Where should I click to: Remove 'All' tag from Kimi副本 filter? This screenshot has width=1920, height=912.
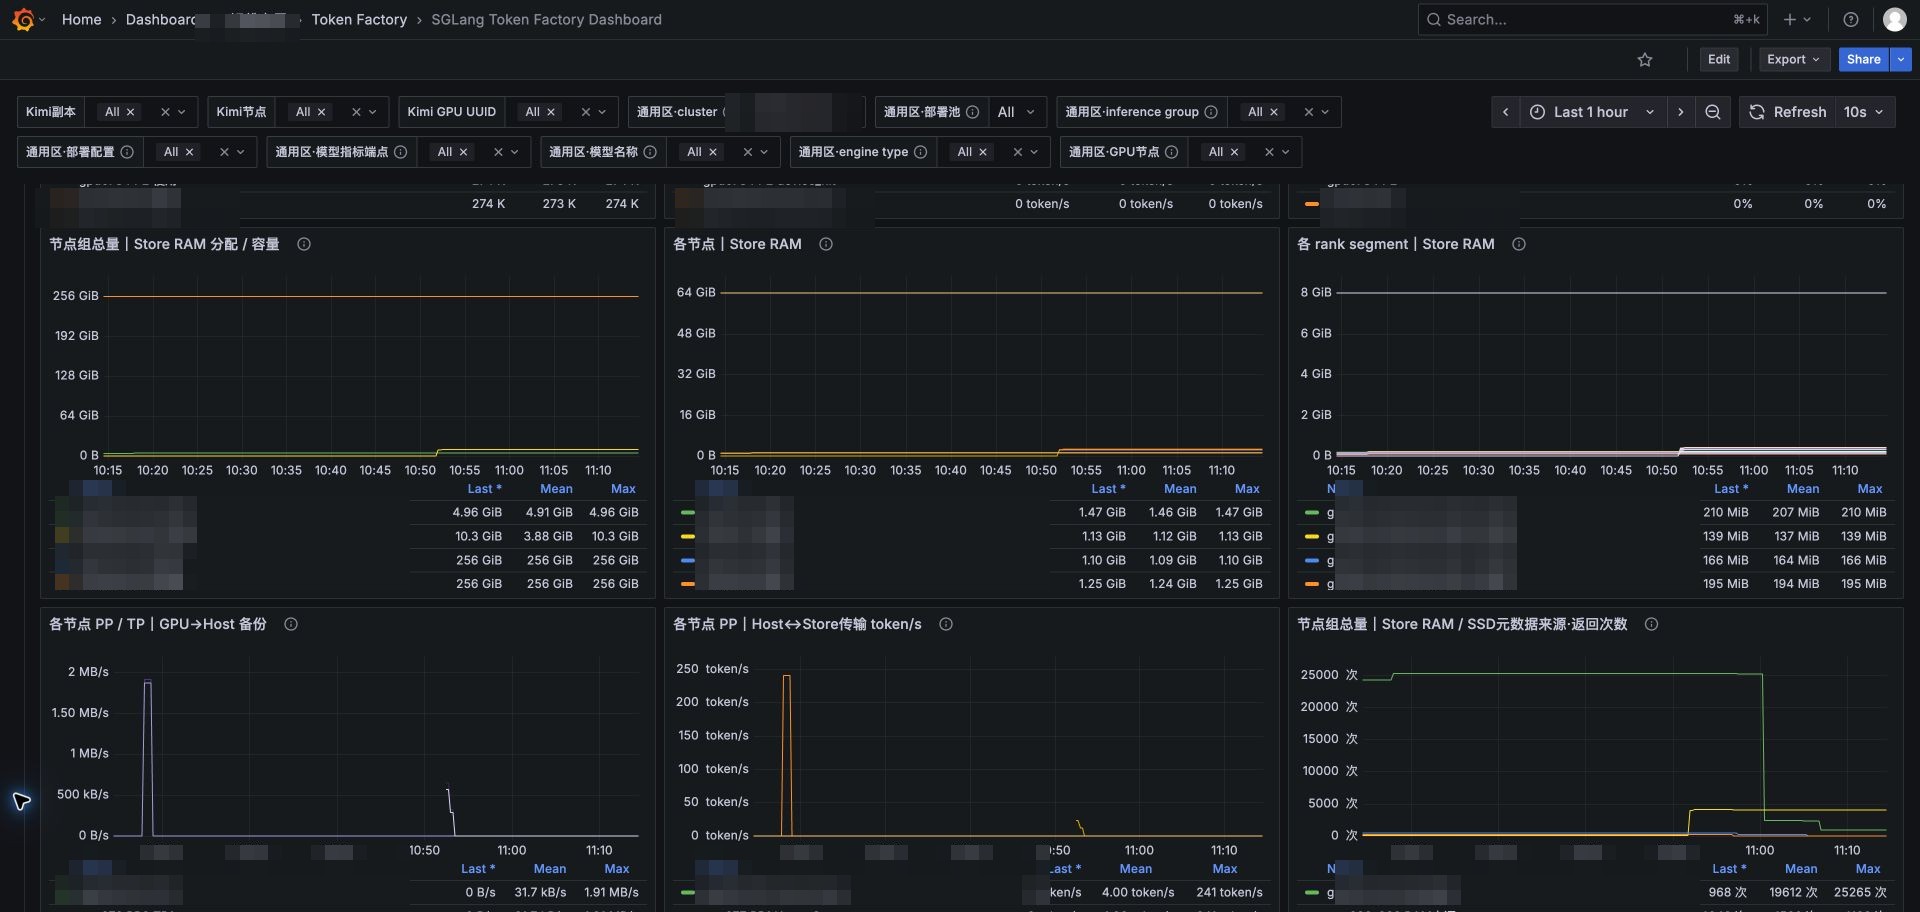point(130,112)
